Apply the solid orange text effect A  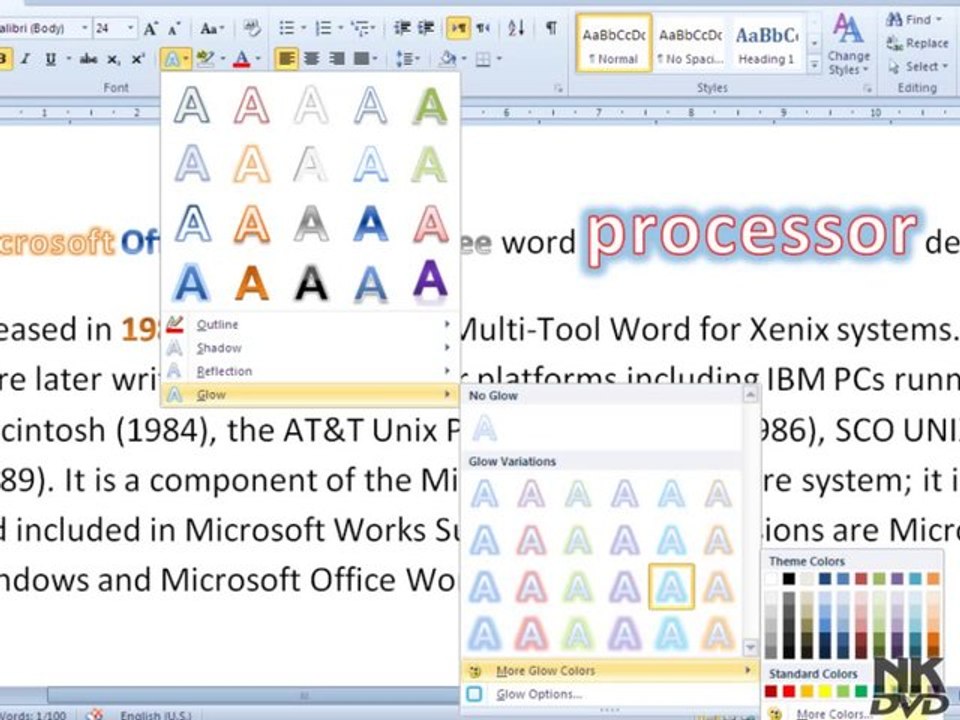tap(252, 283)
